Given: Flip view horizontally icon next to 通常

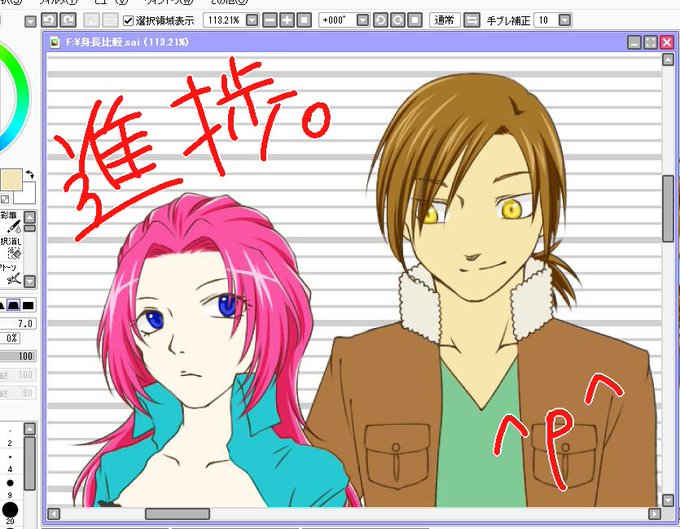Looking at the screenshot, I should coord(471,20).
